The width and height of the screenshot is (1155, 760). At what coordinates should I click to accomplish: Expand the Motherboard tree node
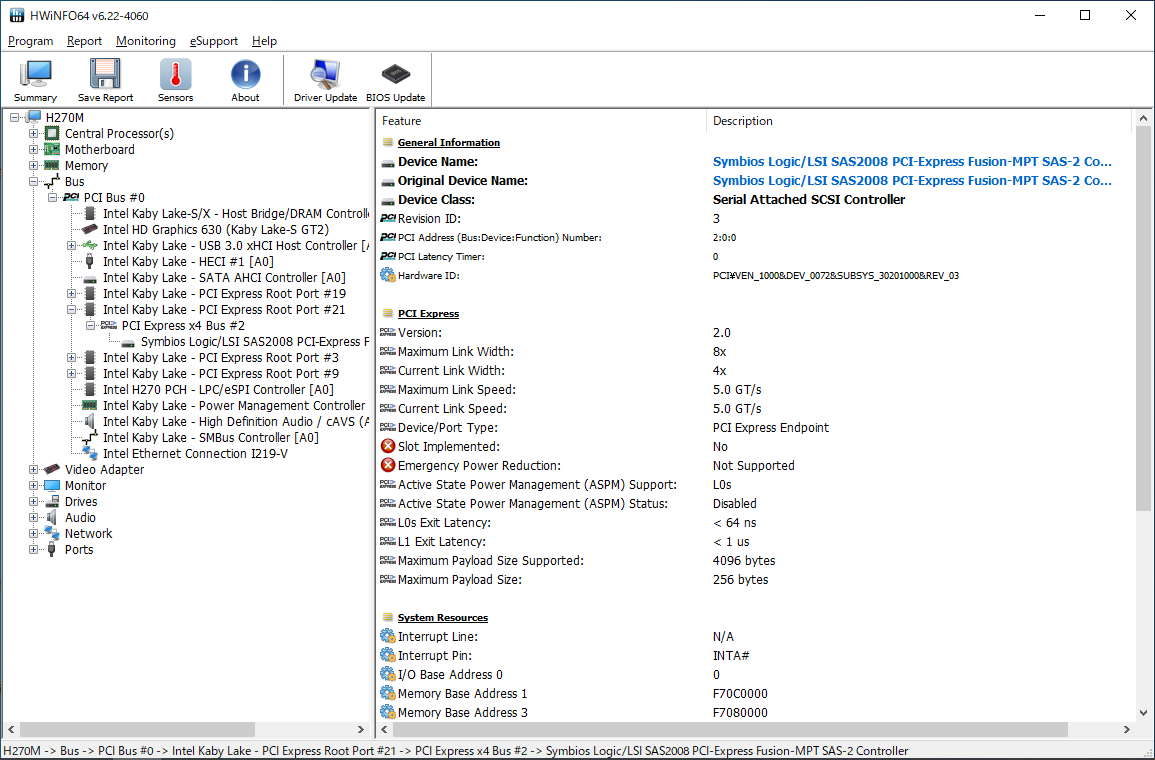(33, 149)
